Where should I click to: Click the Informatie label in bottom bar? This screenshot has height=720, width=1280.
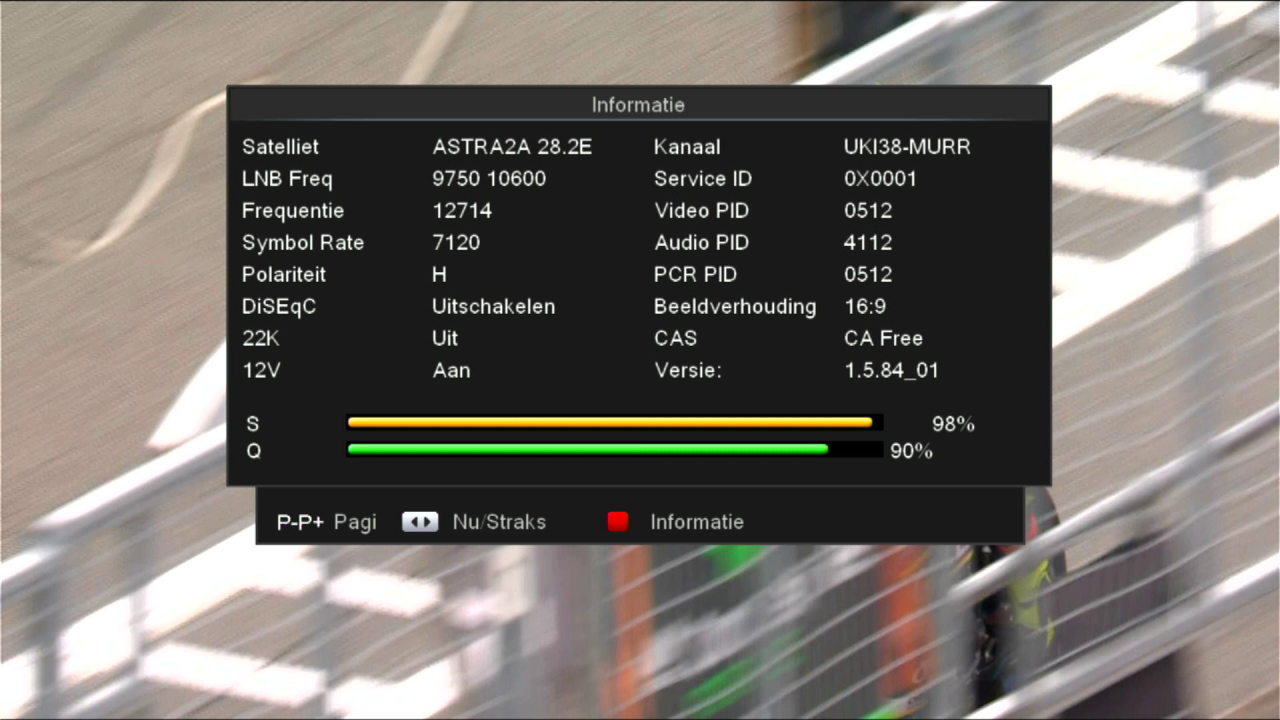697,522
